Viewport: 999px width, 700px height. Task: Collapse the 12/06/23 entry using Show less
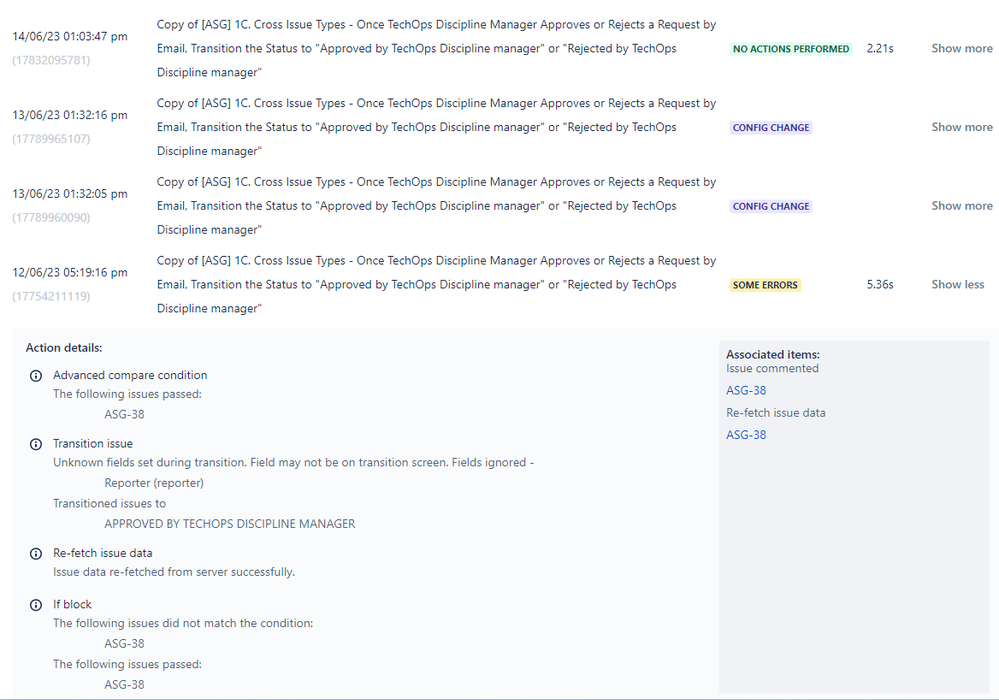(957, 285)
